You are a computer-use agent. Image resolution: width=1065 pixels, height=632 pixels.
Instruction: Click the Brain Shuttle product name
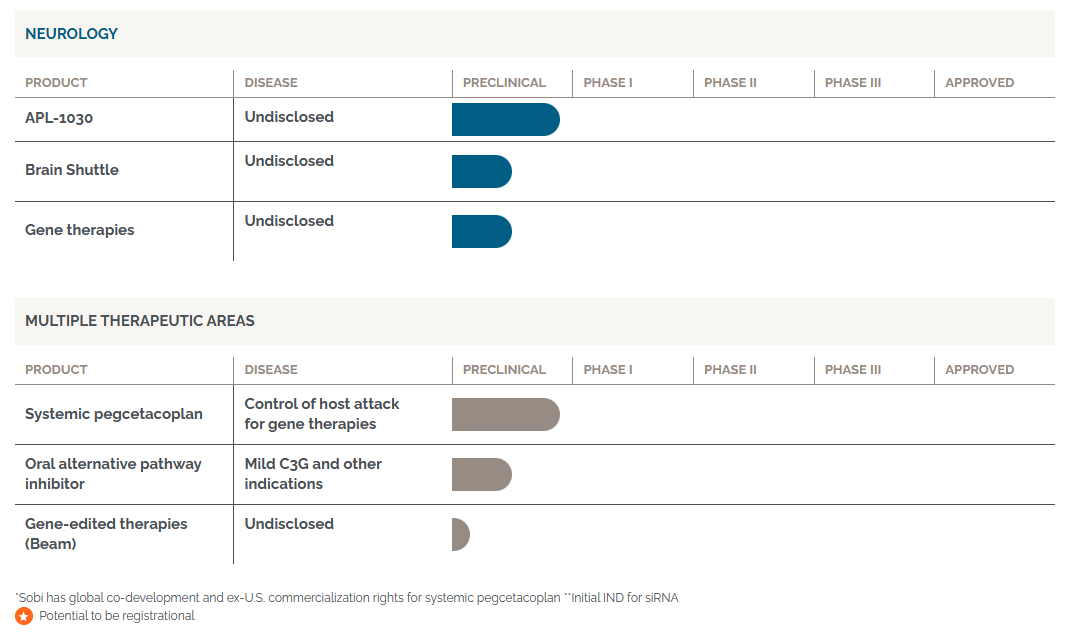[72, 170]
